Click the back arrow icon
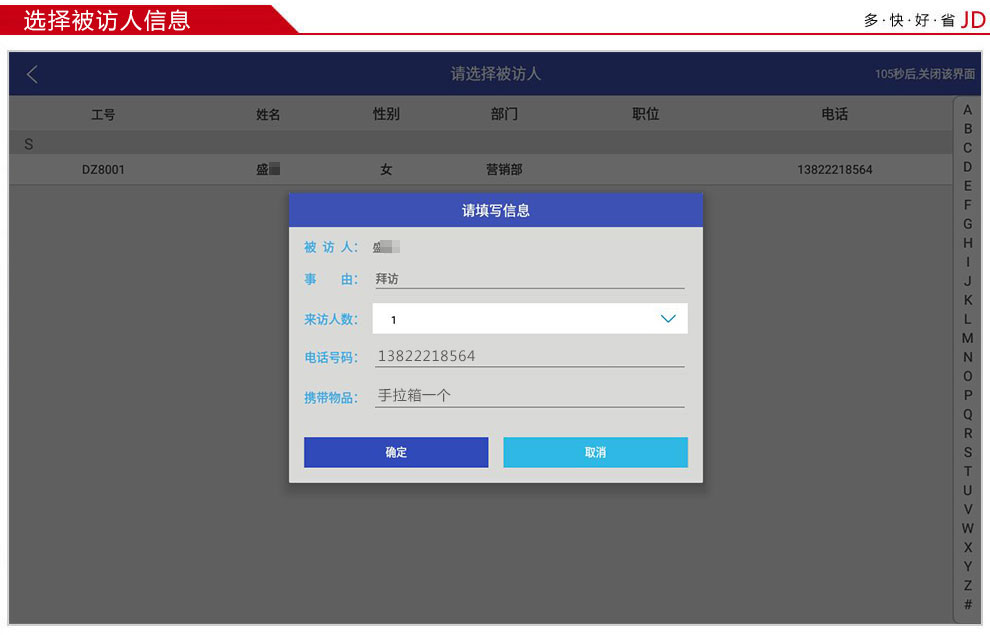The width and height of the screenshot is (990, 635). 32,74
